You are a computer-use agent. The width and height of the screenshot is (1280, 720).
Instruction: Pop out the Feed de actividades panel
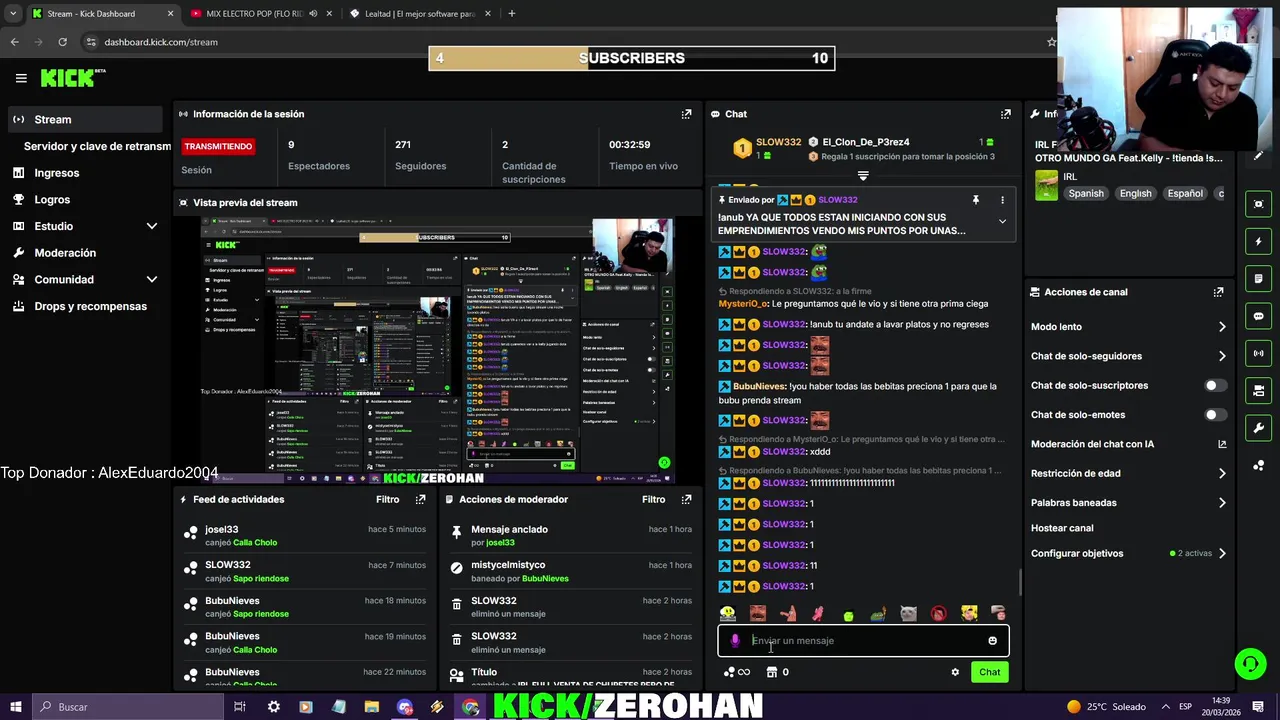(420, 499)
